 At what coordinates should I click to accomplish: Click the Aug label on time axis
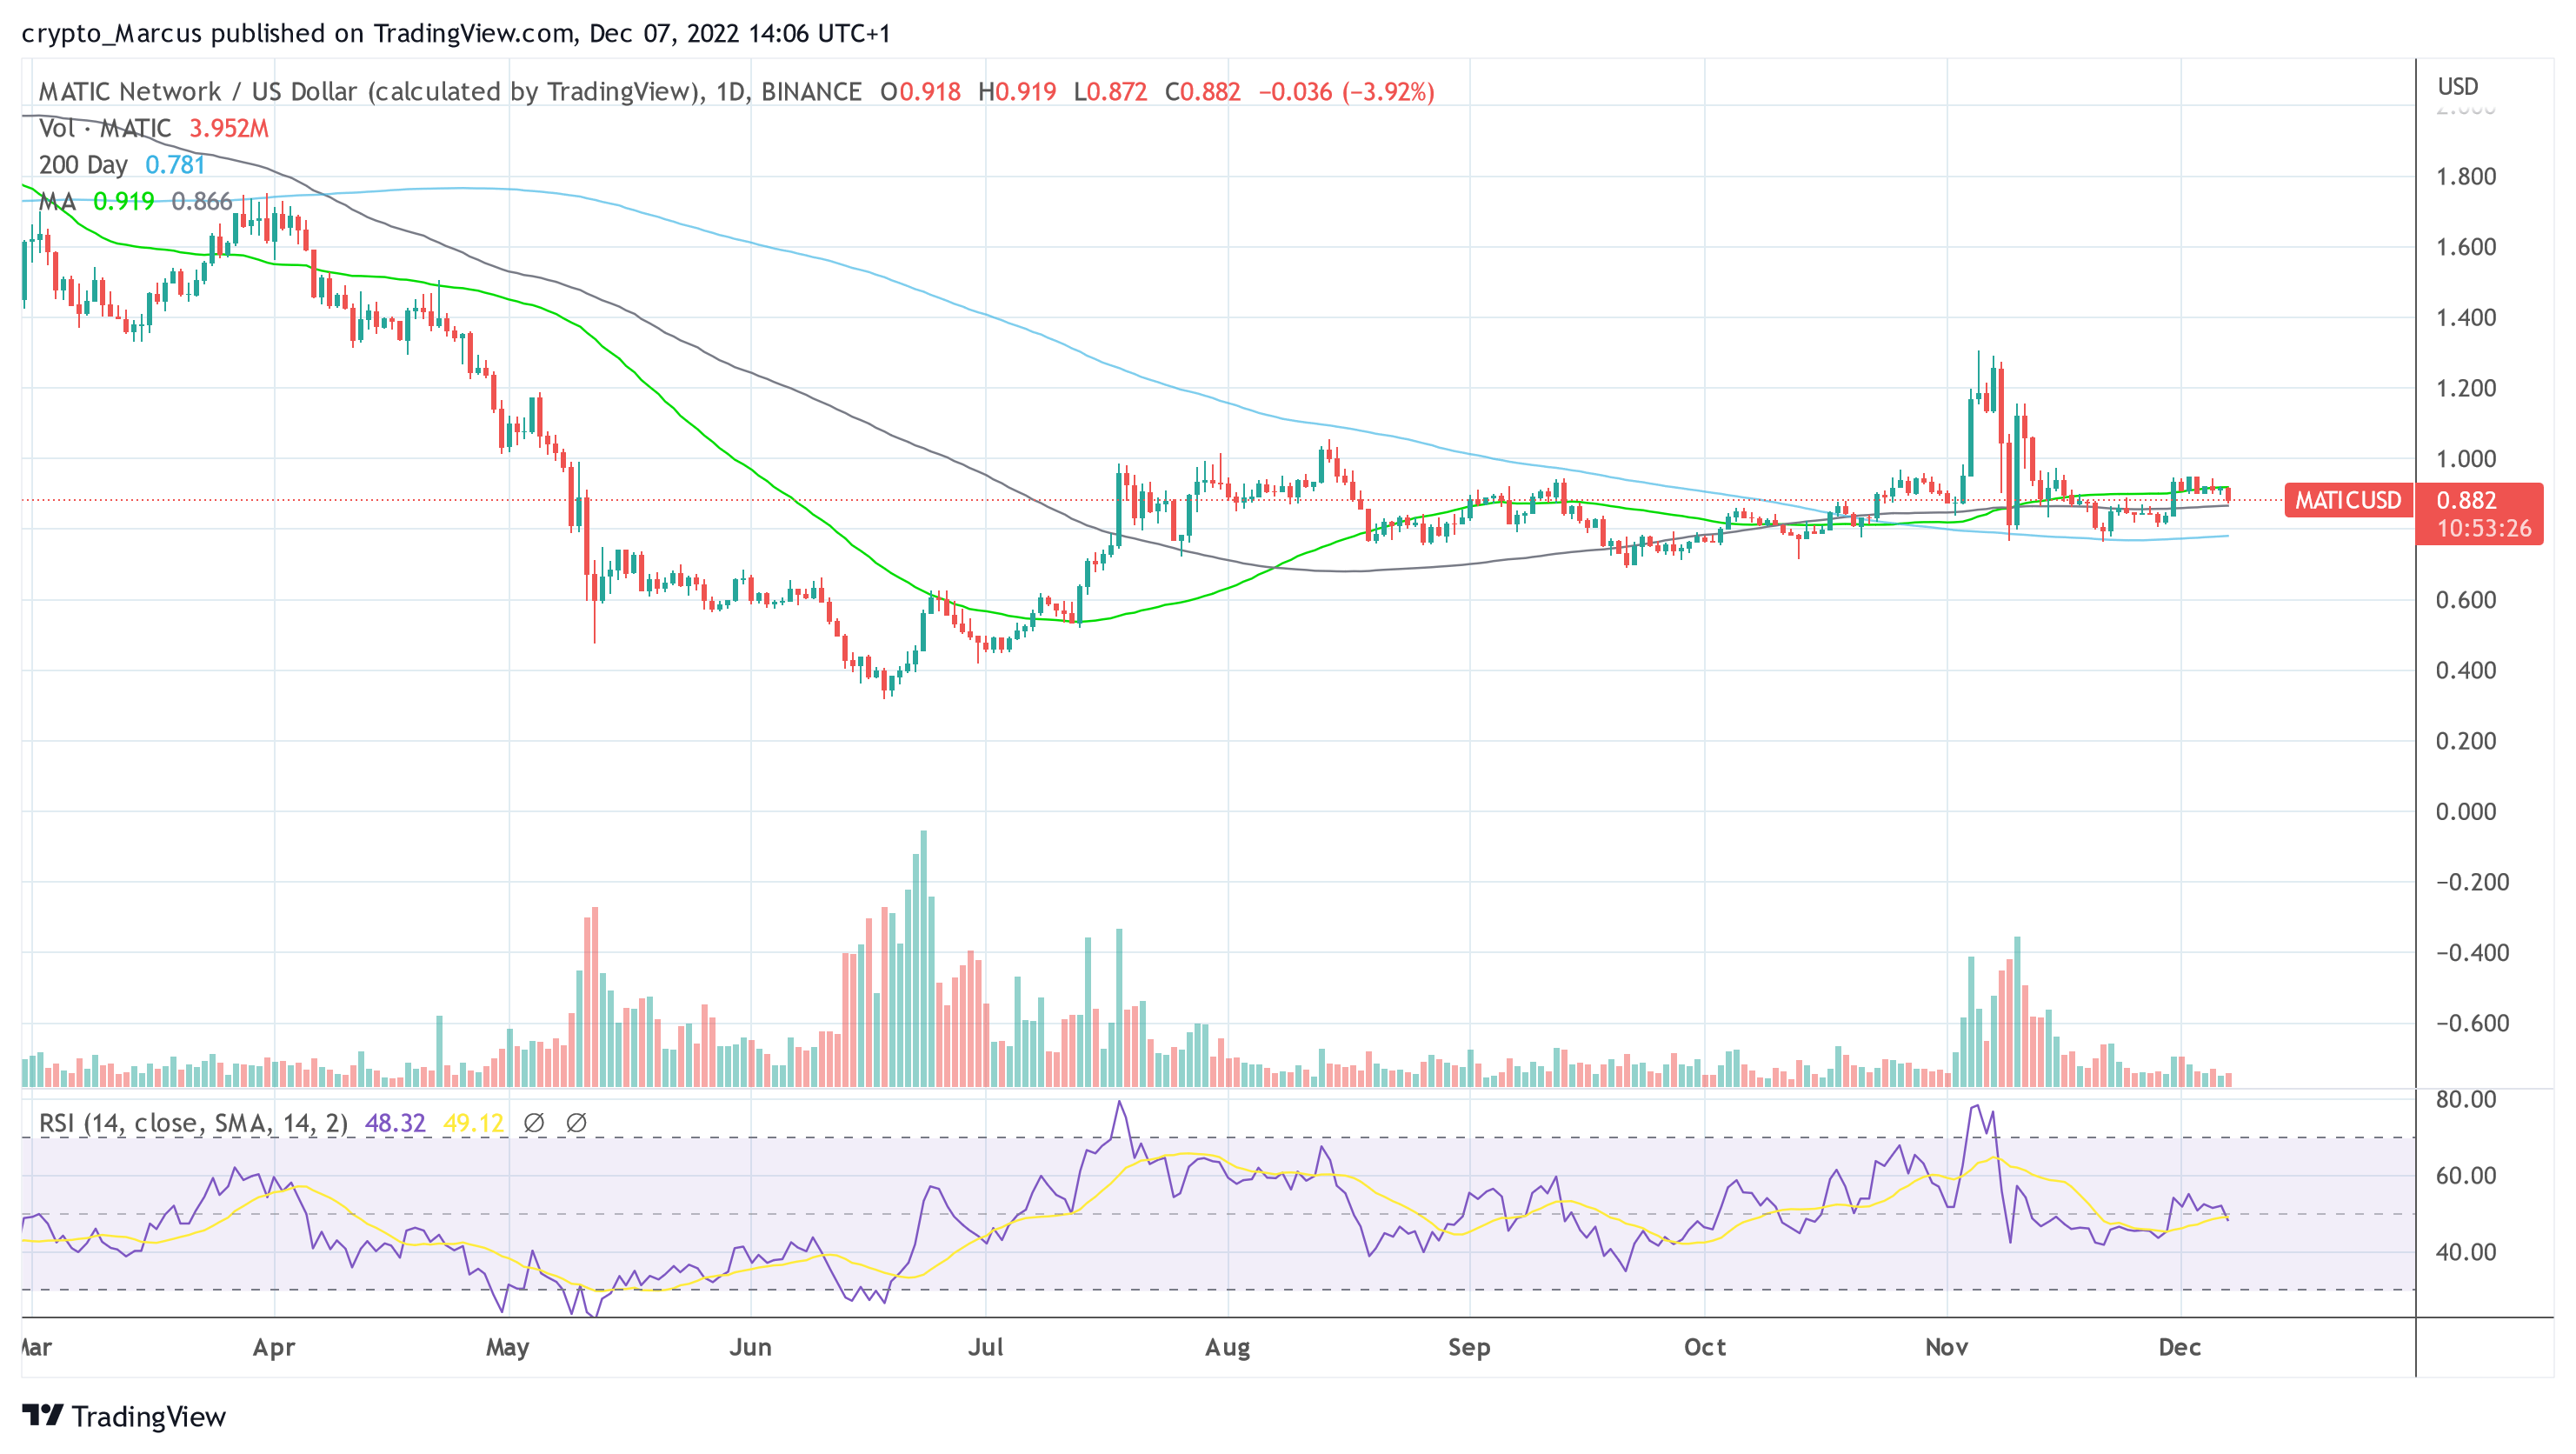click(x=1228, y=1348)
